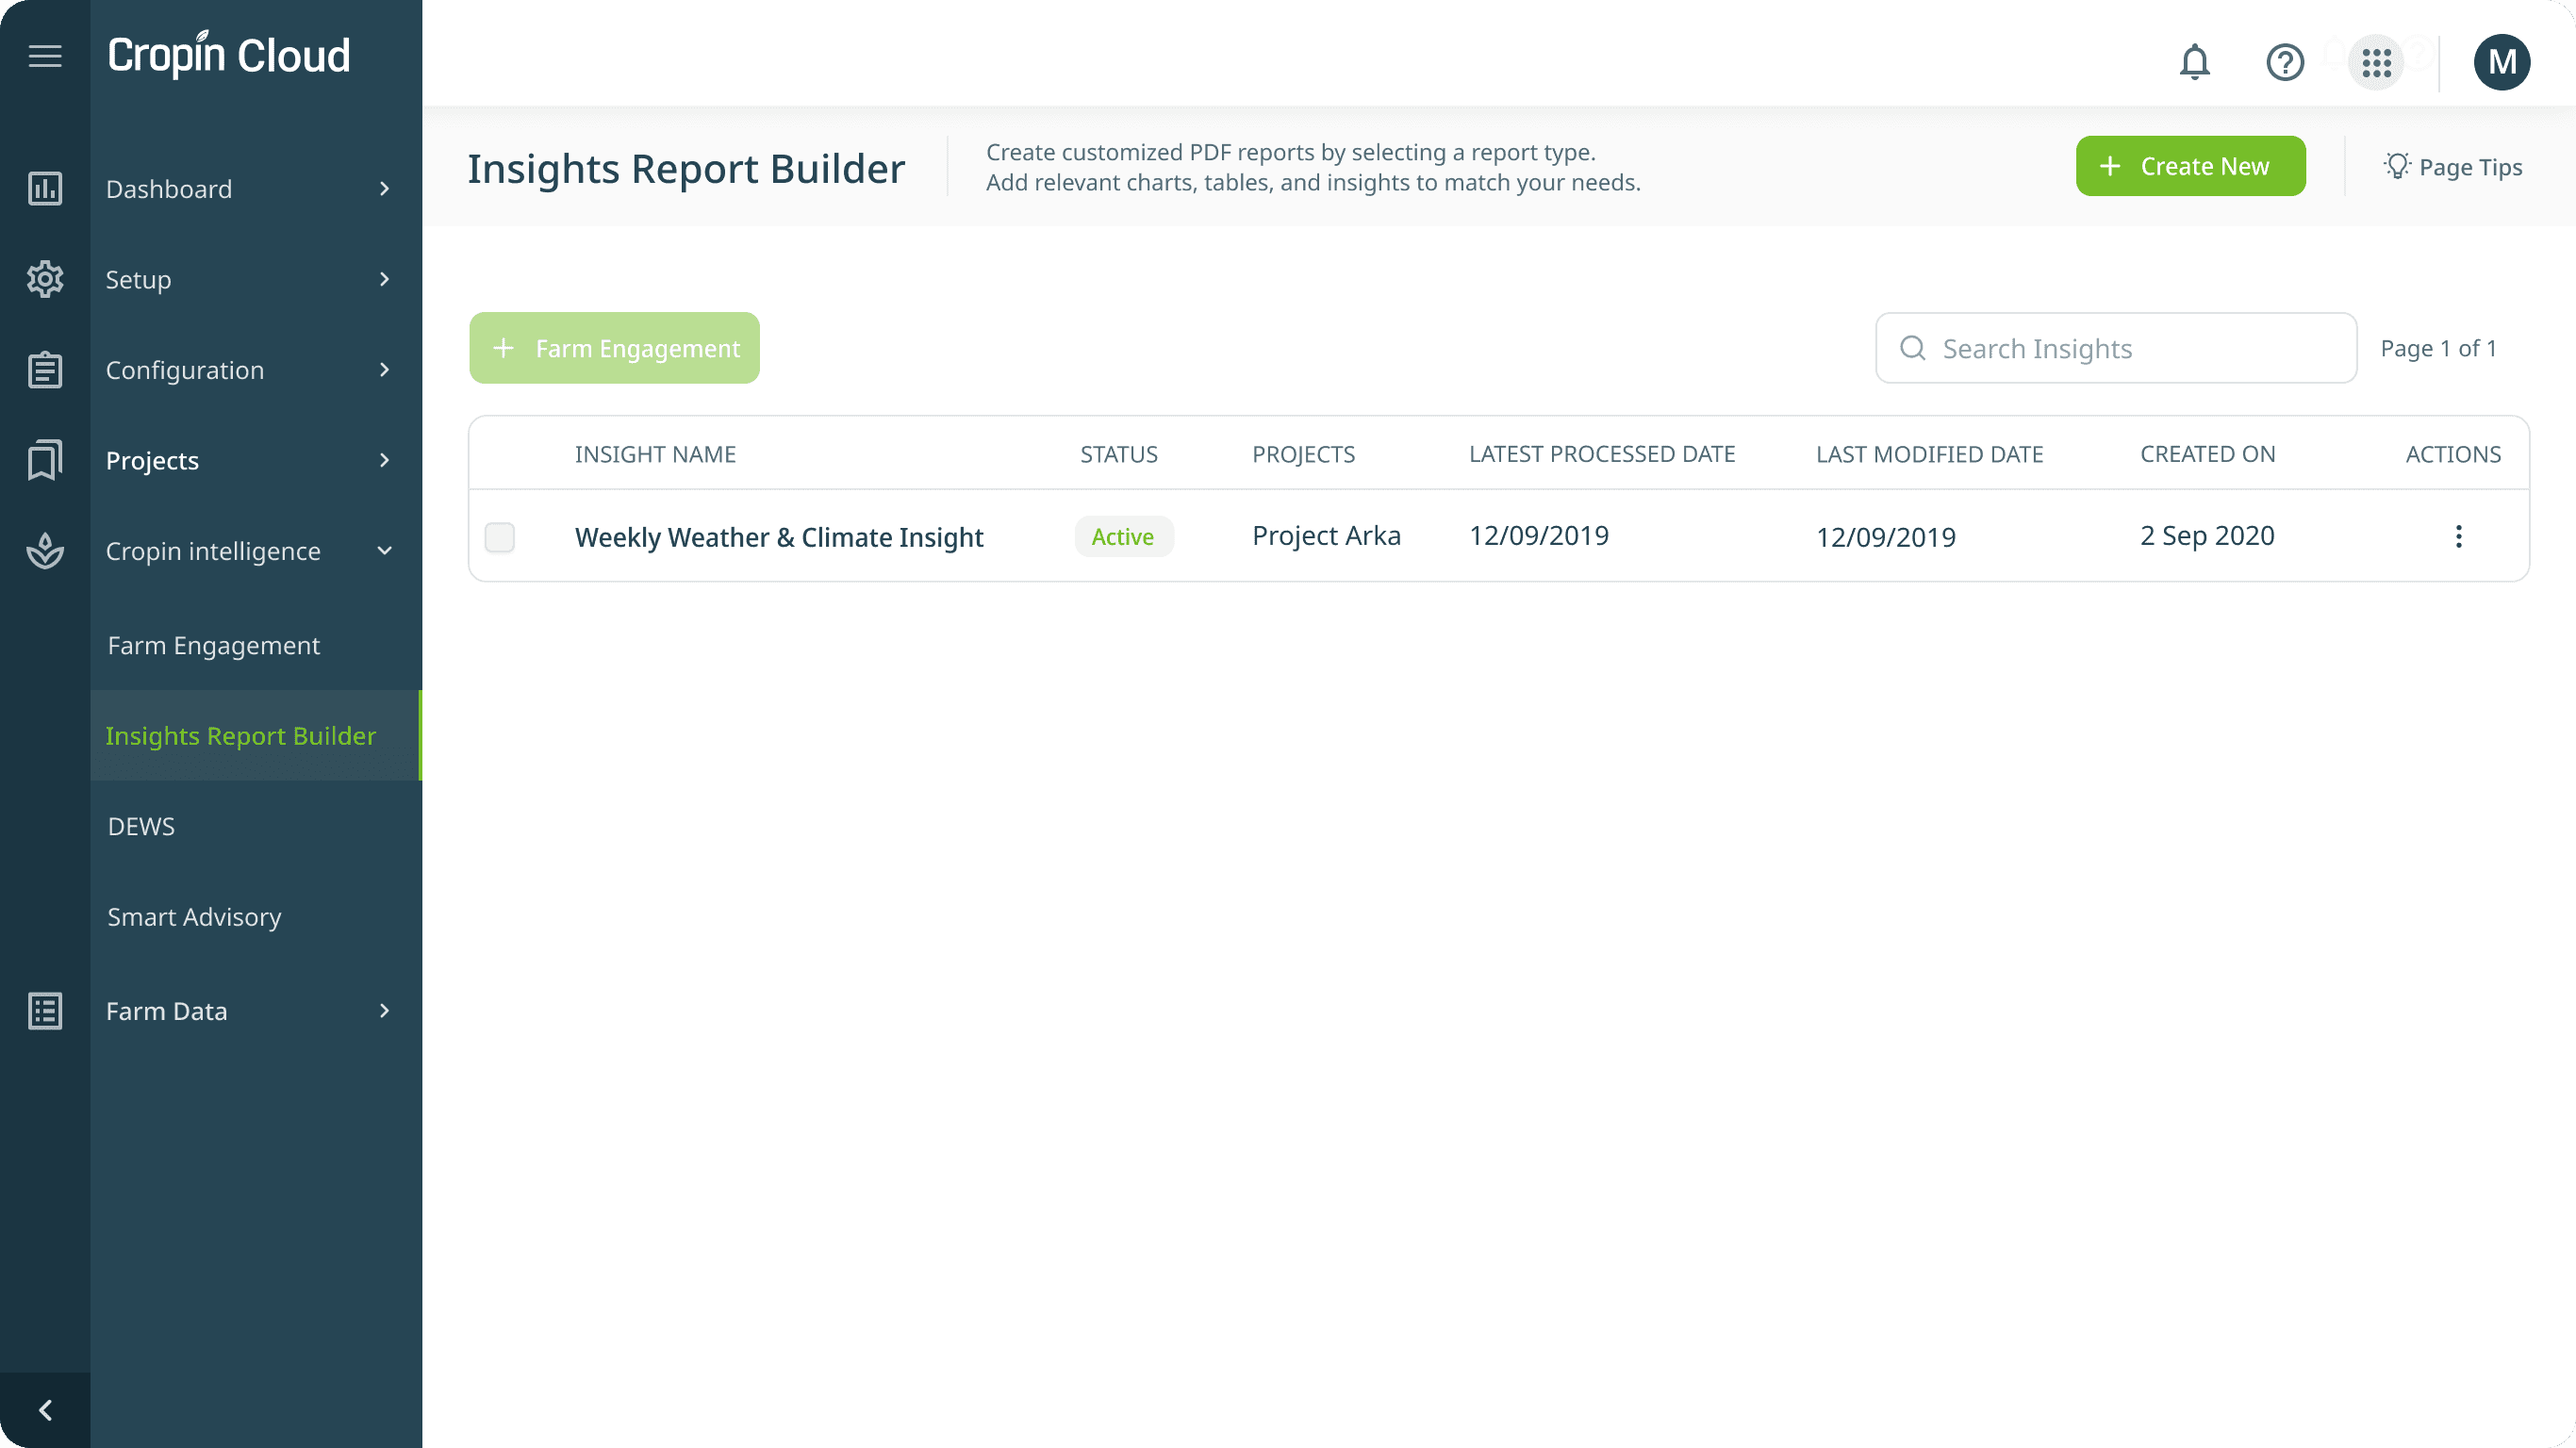The image size is (2576, 1448).
Task: Select the Weekly Weather & Climate Insight checkbox
Action: click(500, 537)
